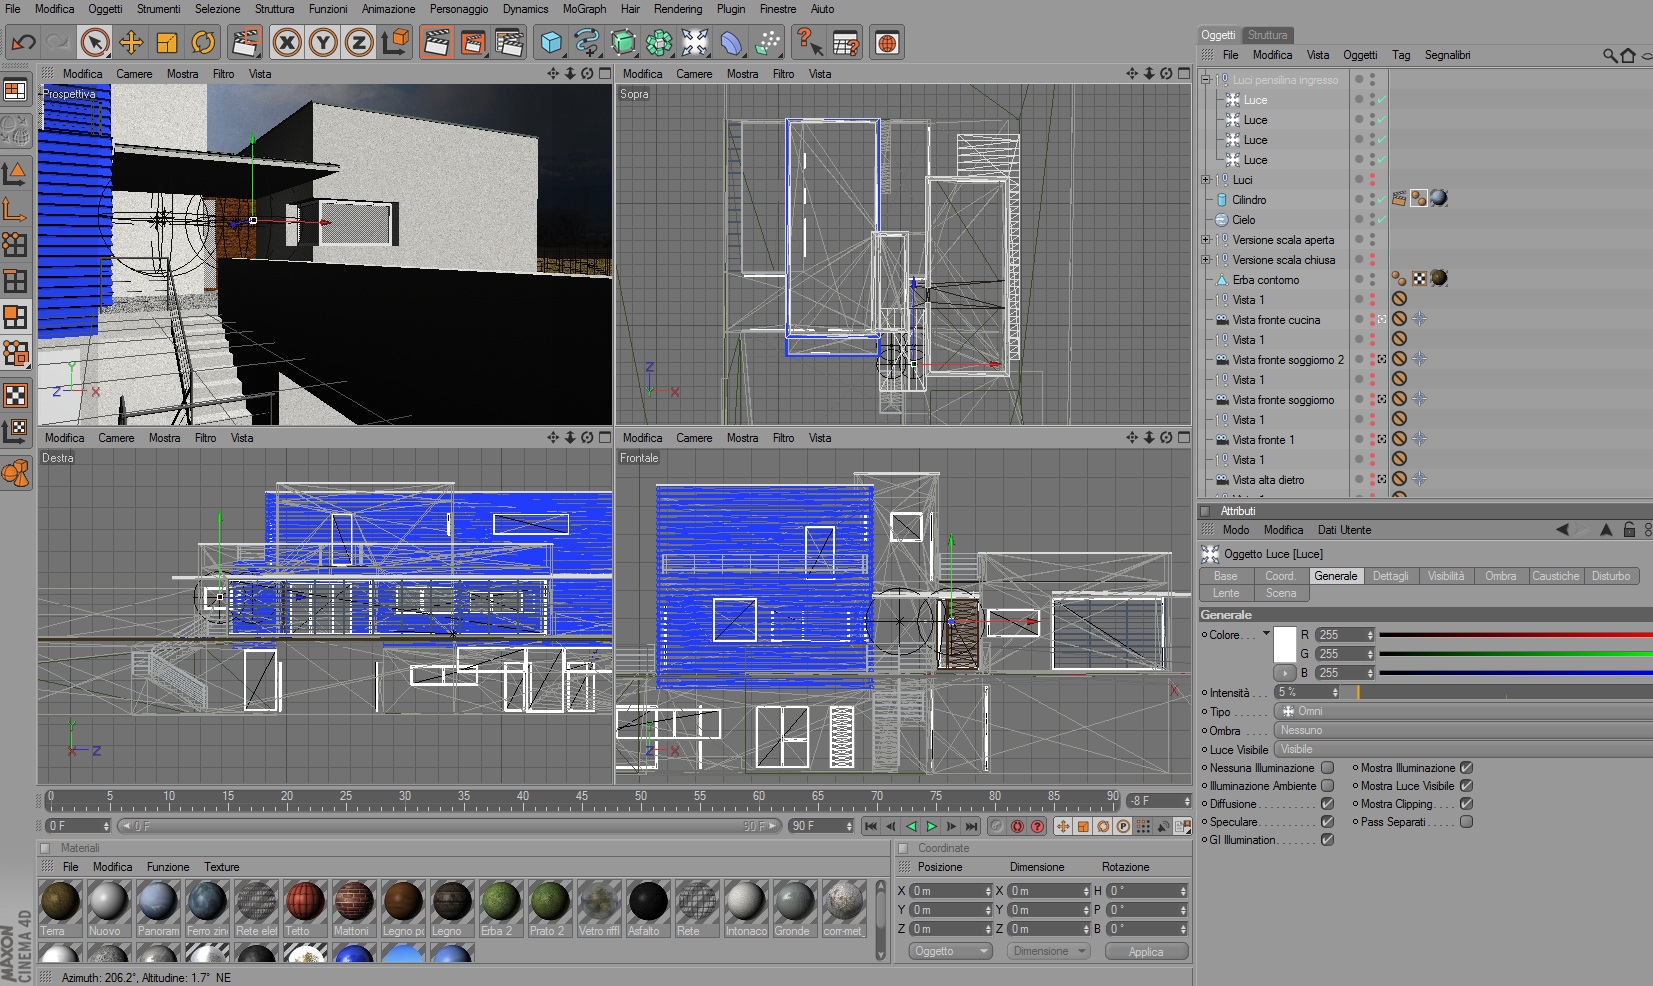Select the Mattoni material thumbnail
Screen dimensions: 1653x986
[353, 903]
